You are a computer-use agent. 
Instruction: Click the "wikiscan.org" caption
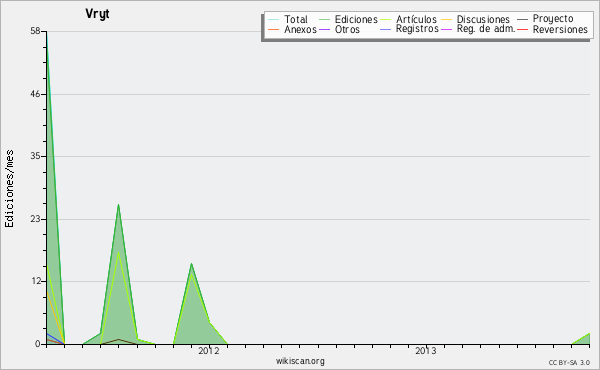(x=300, y=361)
